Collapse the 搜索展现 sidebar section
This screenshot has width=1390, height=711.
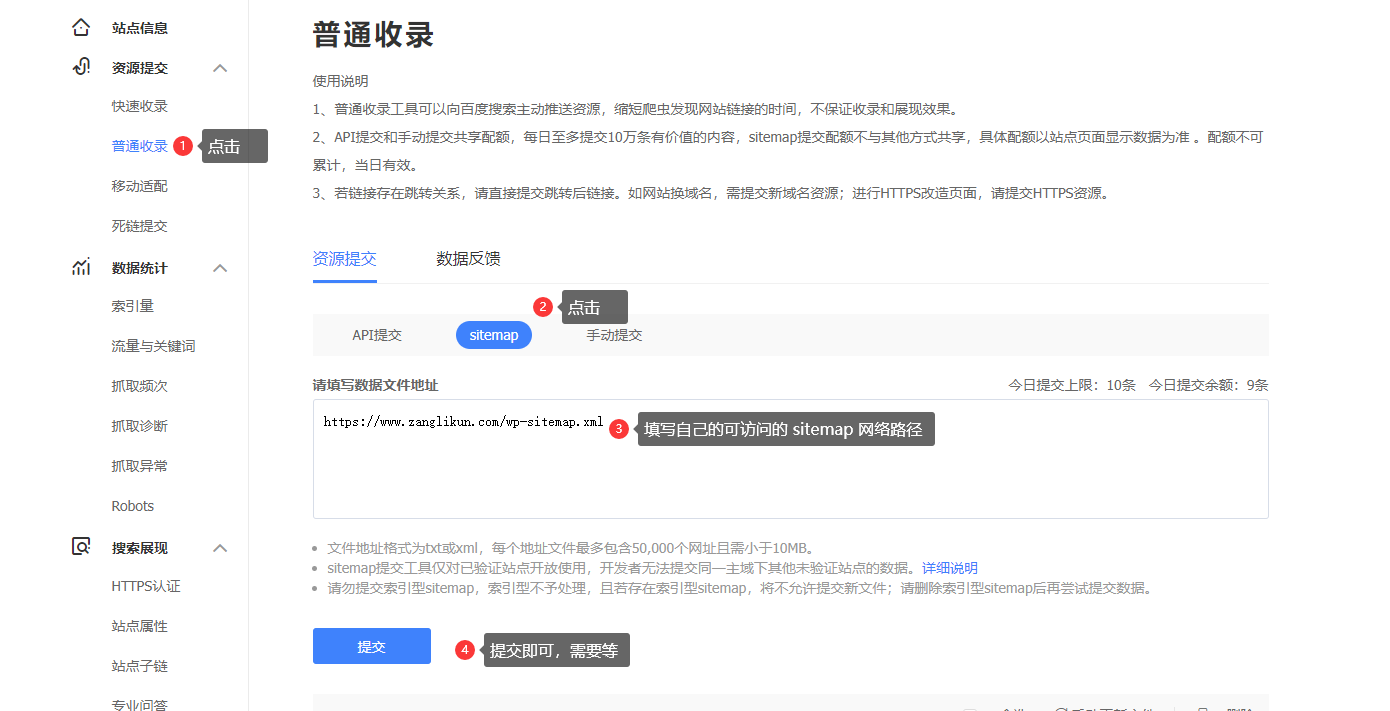pyautogui.click(x=221, y=548)
